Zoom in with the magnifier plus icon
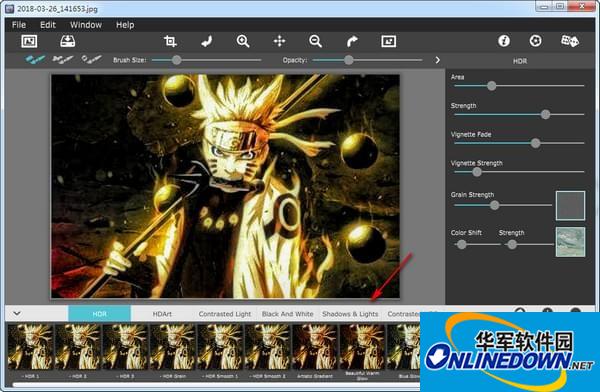This screenshot has height=392, width=600. [x=243, y=41]
